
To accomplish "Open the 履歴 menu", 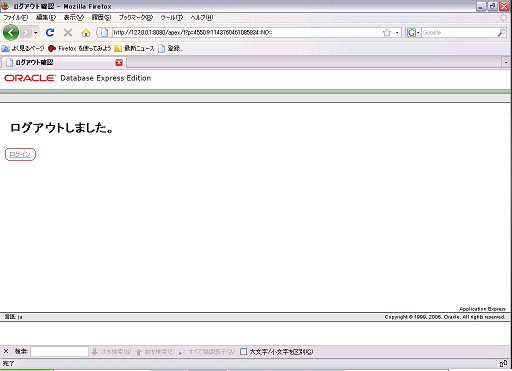I will click(x=101, y=17).
